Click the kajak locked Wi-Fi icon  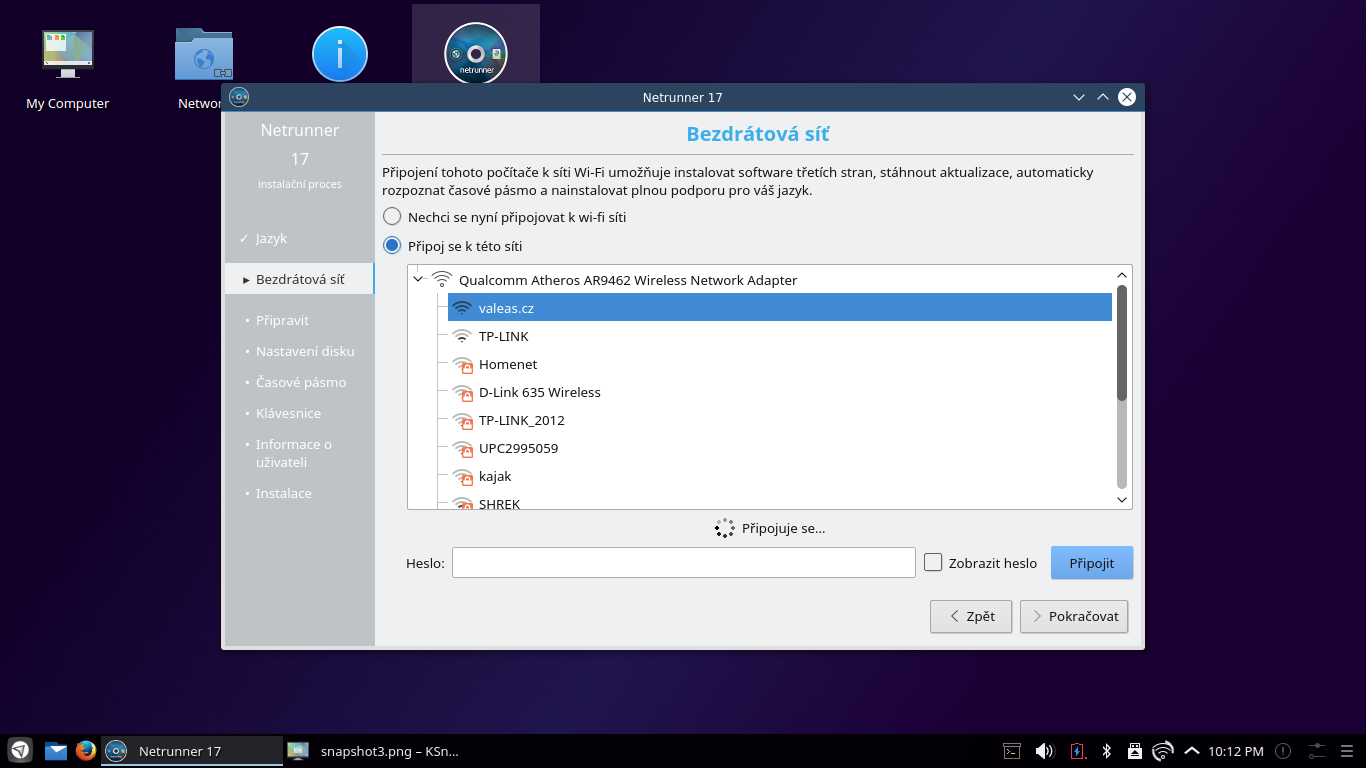462,476
